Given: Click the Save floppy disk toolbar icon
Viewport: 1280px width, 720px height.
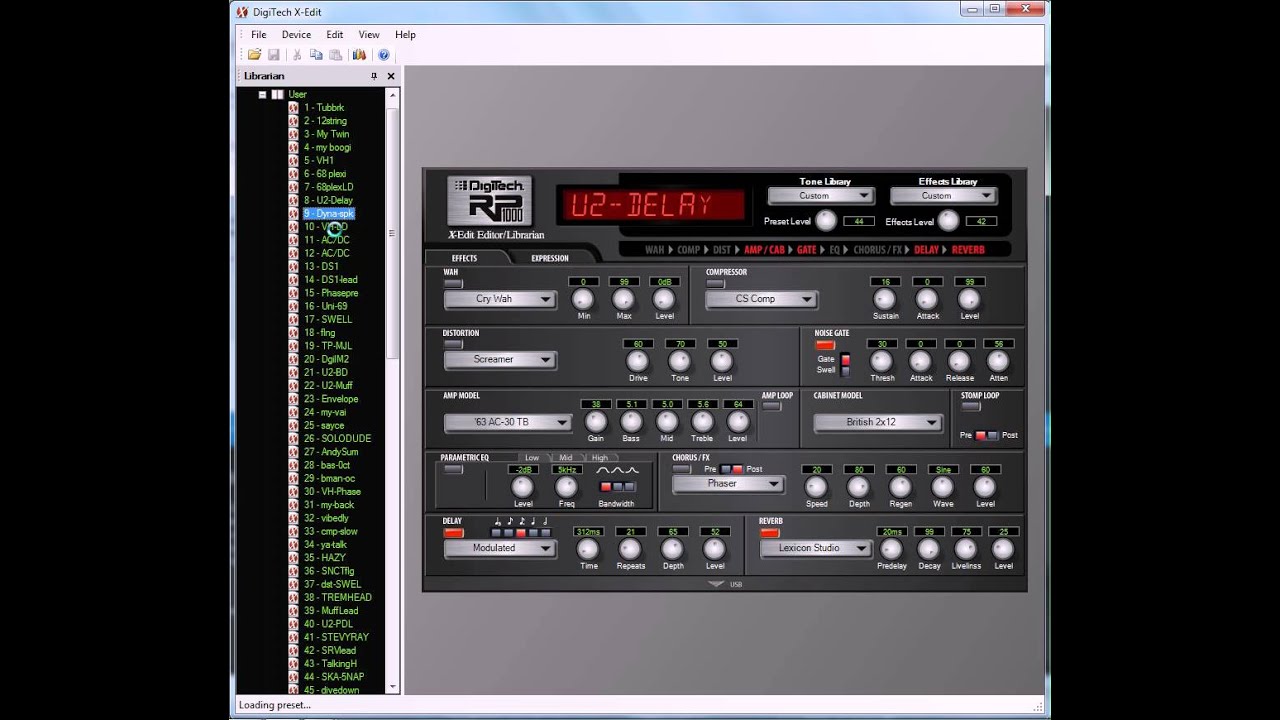Looking at the screenshot, I should click(274, 55).
